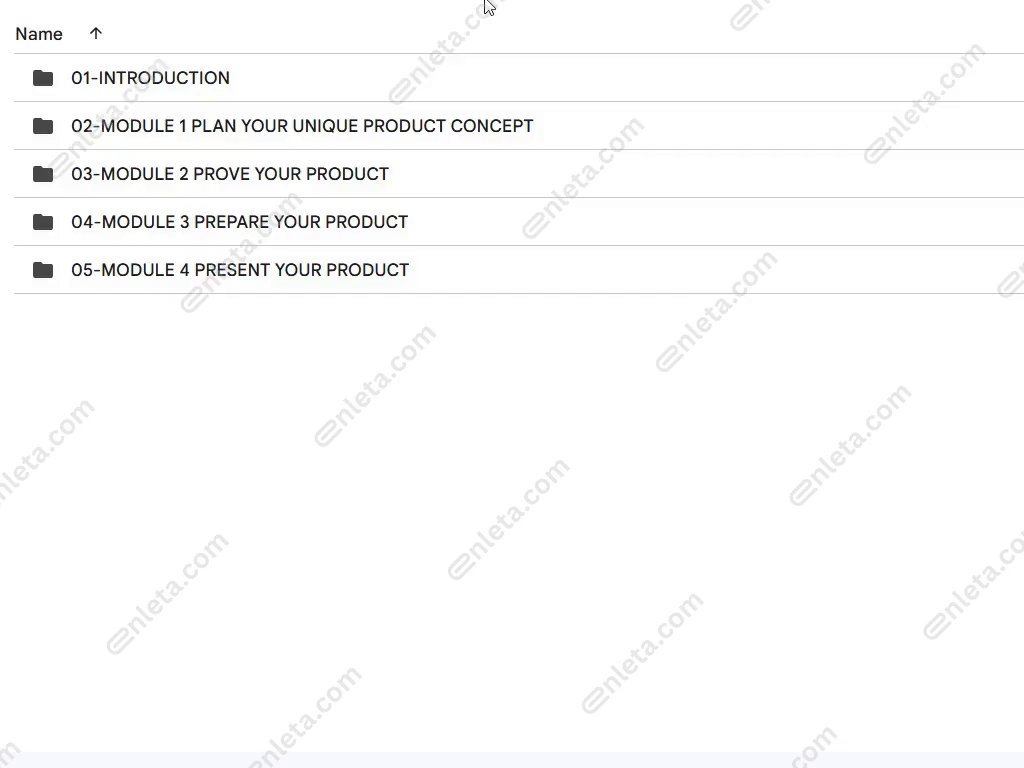
Task: Sort files by the Name column
Action: point(39,34)
